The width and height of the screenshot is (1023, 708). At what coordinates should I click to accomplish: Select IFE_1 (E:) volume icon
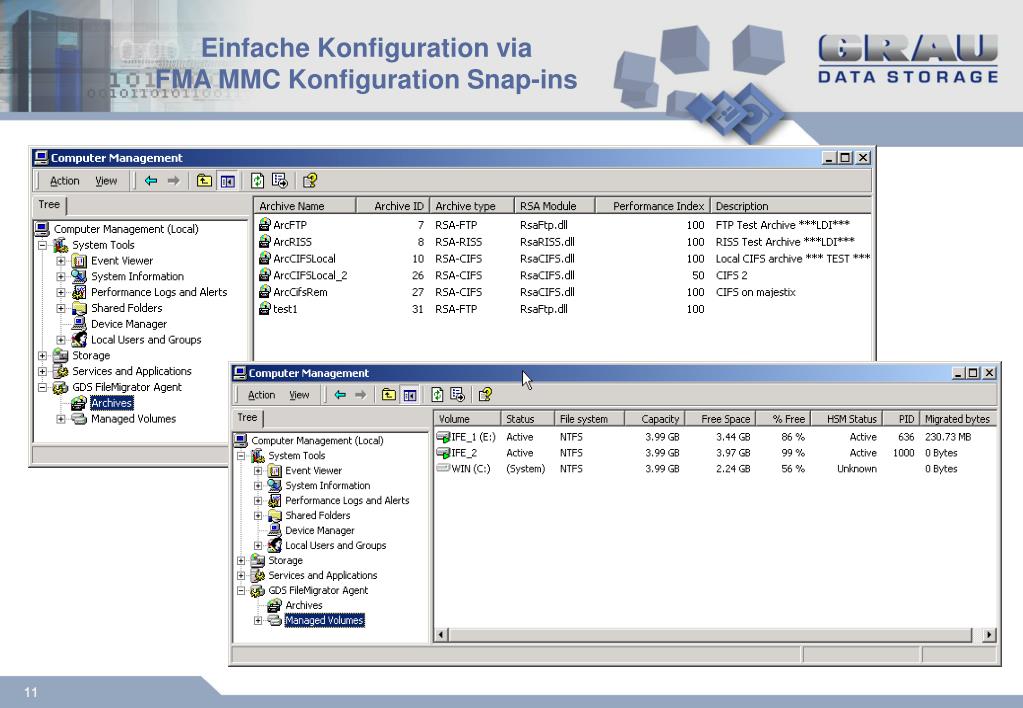click(444, 437)
